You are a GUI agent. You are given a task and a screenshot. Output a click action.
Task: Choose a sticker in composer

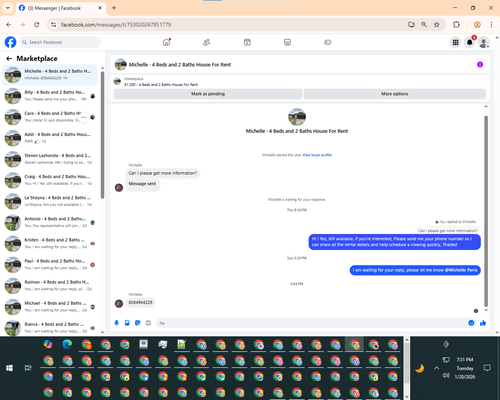pos(138,323)
